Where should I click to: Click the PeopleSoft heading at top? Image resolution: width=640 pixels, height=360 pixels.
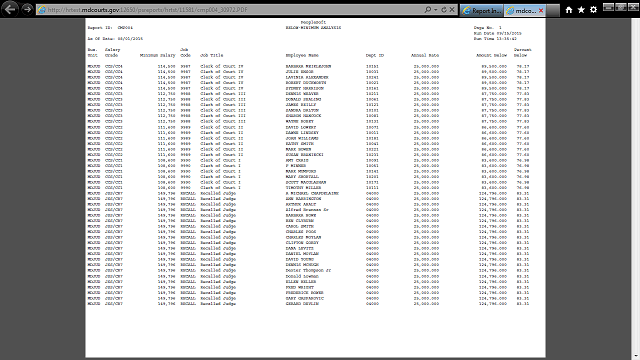[x=313, y=22]
